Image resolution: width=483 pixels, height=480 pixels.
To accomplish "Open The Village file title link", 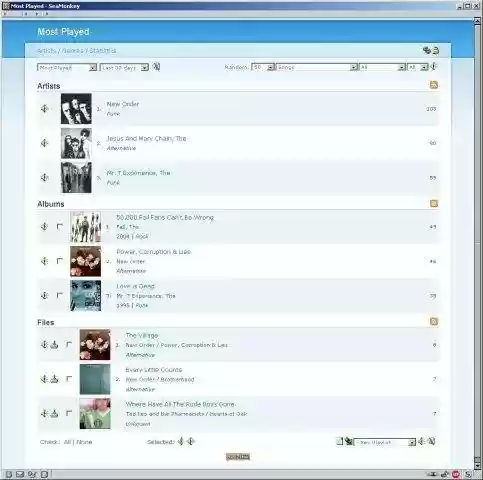I will (142, 335).
